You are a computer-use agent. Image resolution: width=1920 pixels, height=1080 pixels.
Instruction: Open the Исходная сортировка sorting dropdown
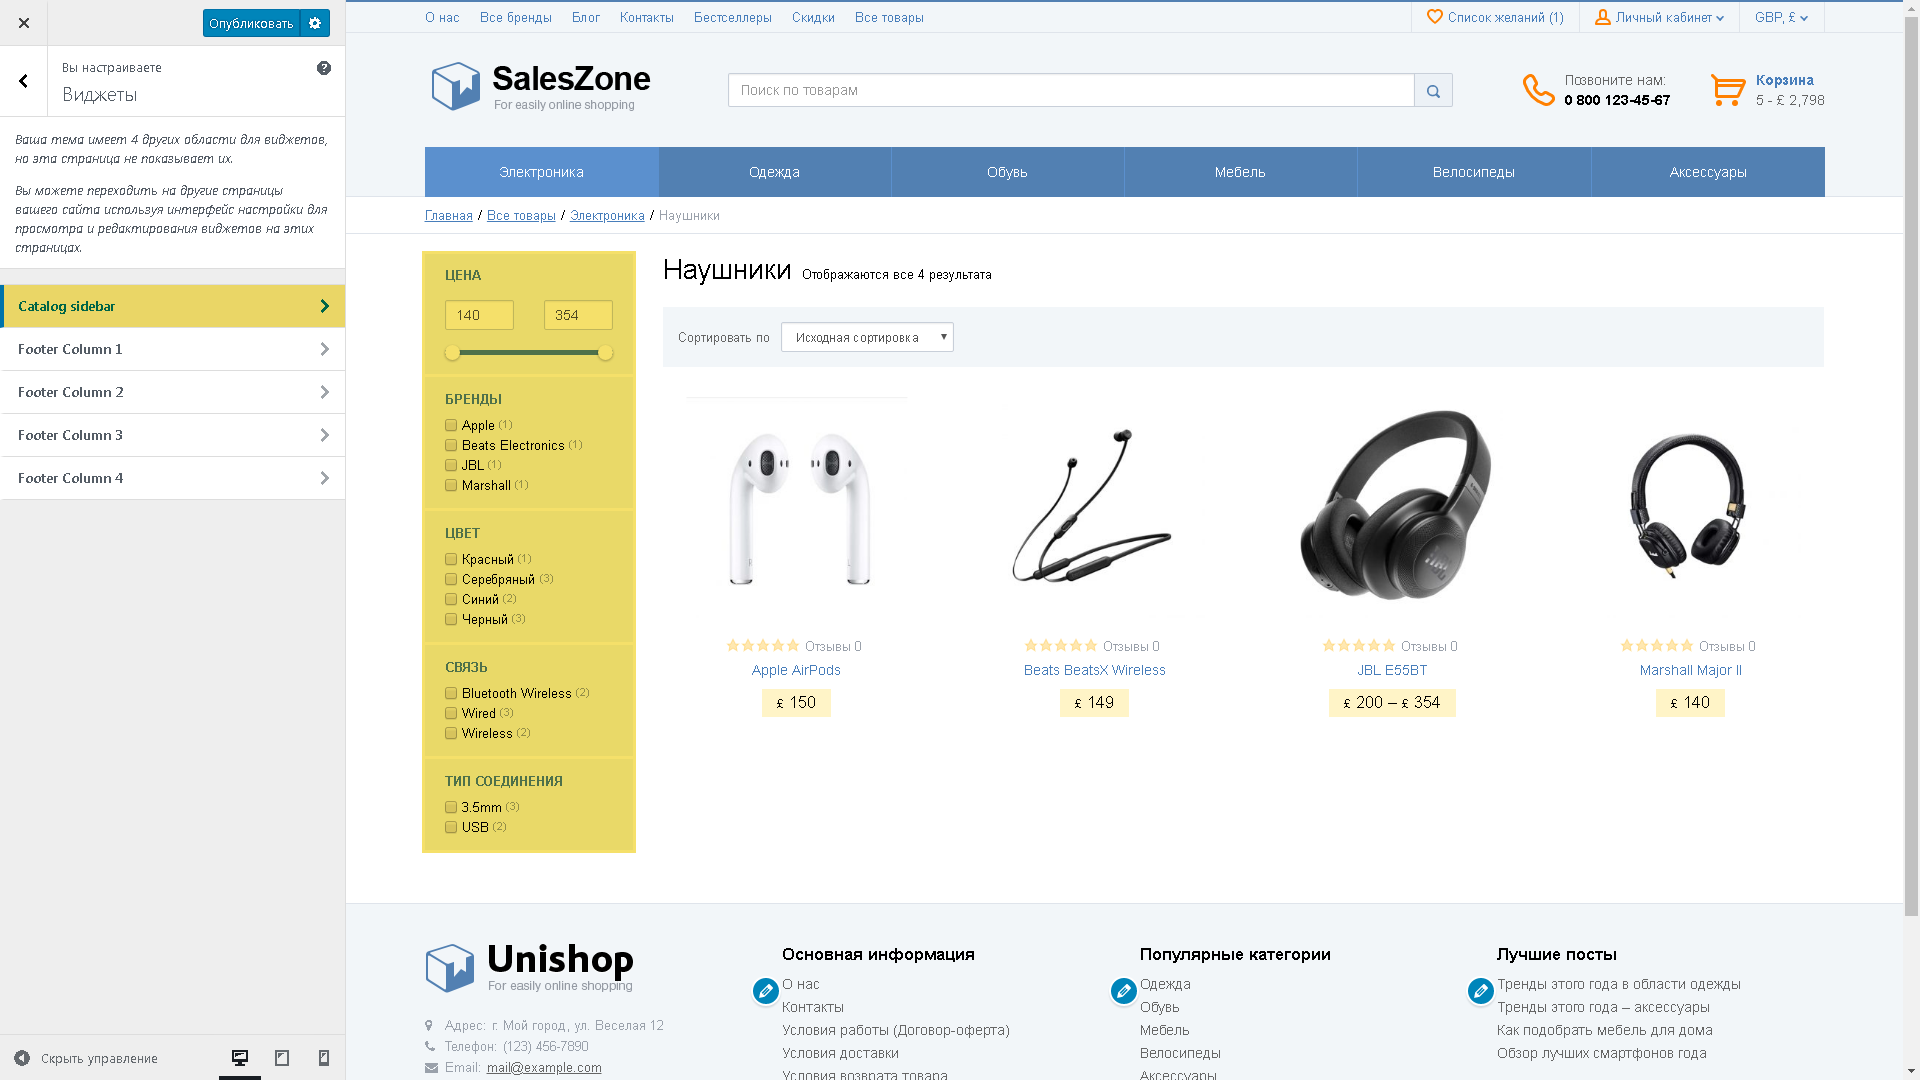(867, 337)
